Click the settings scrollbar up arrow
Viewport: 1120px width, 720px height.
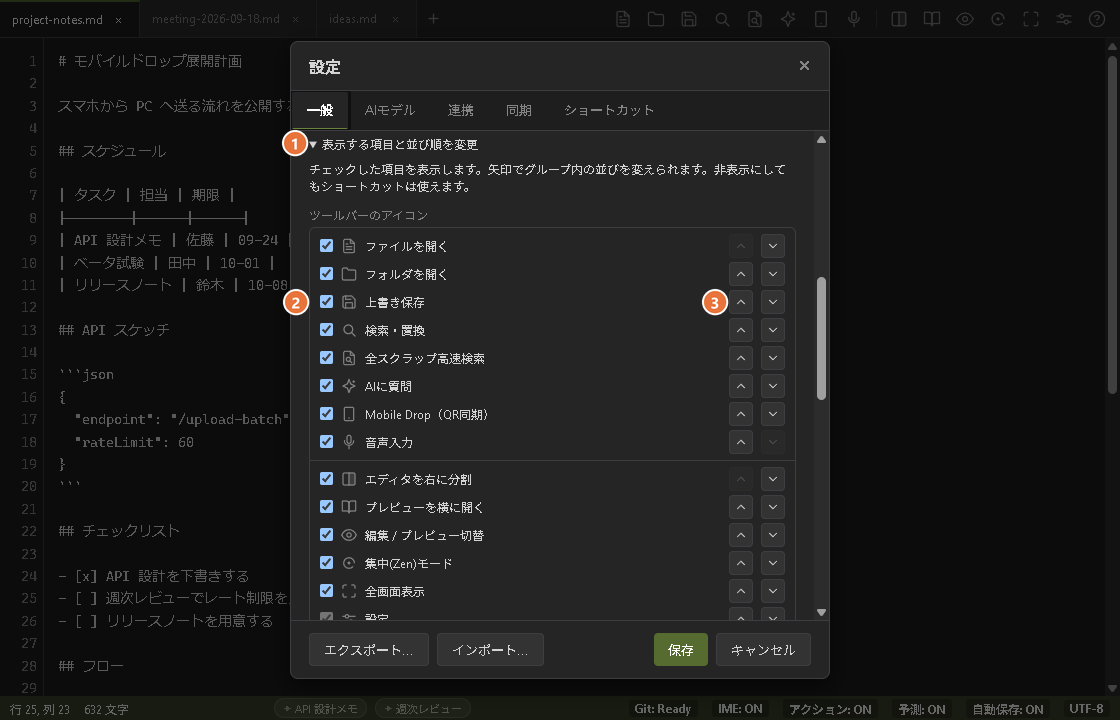click(x=821, y=139)
